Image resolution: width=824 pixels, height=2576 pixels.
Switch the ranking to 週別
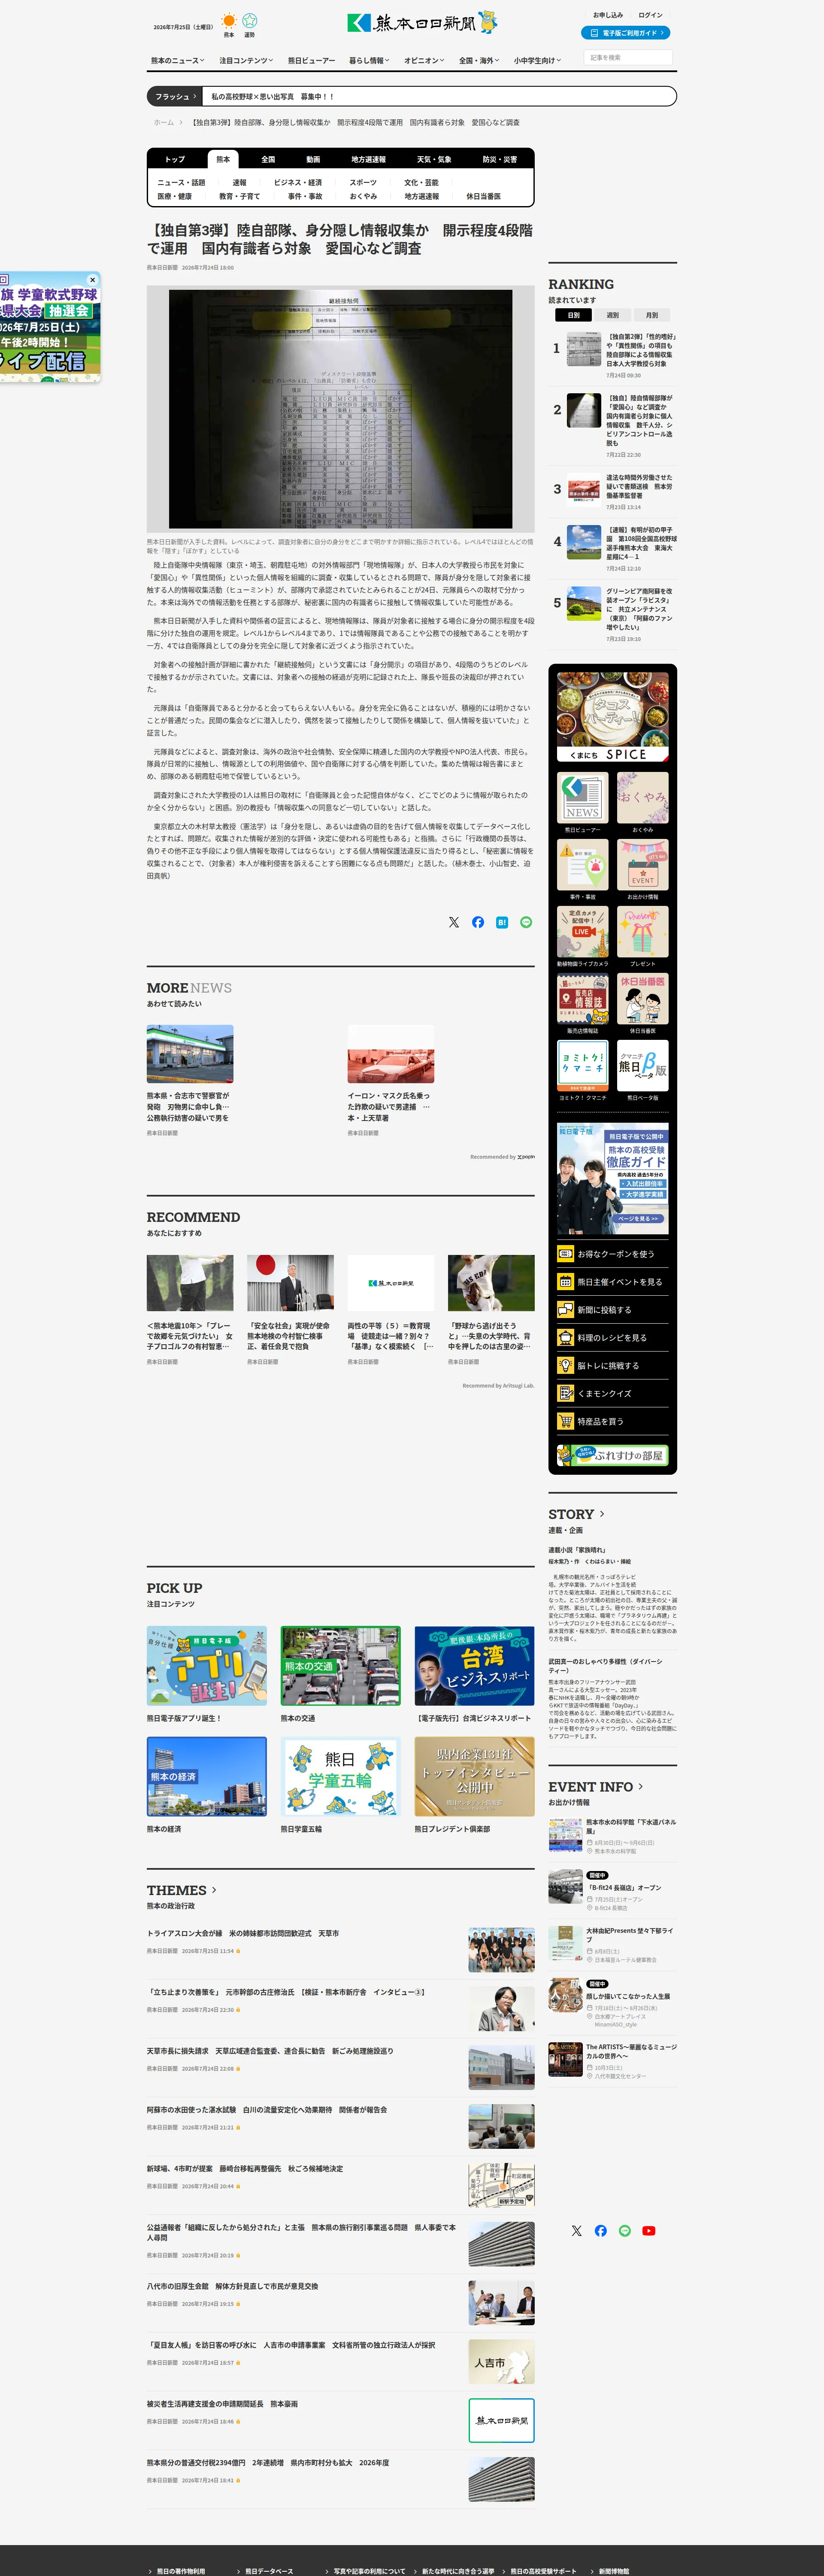612,315
